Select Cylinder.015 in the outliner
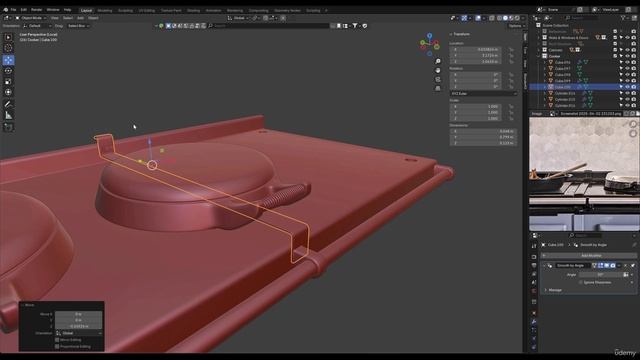 pos(565,99)
